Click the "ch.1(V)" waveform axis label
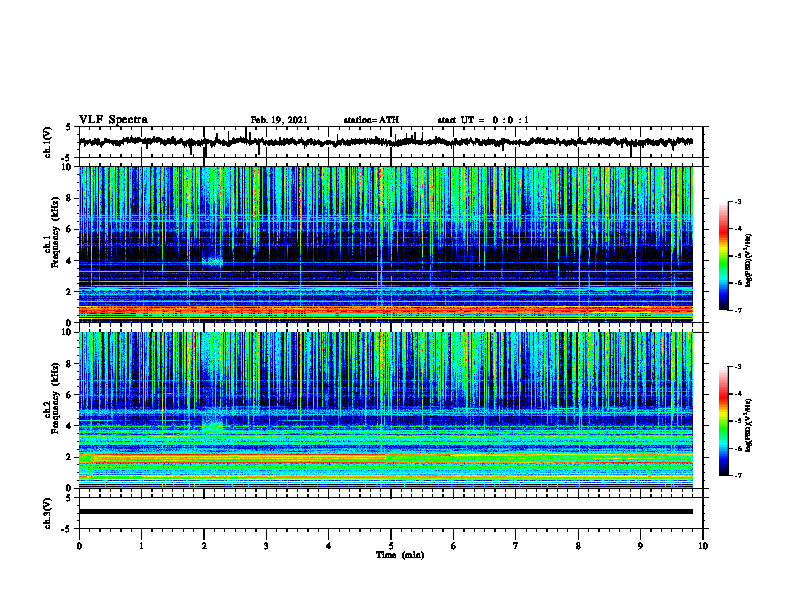792x612 pixels. (x=47, y=142)
